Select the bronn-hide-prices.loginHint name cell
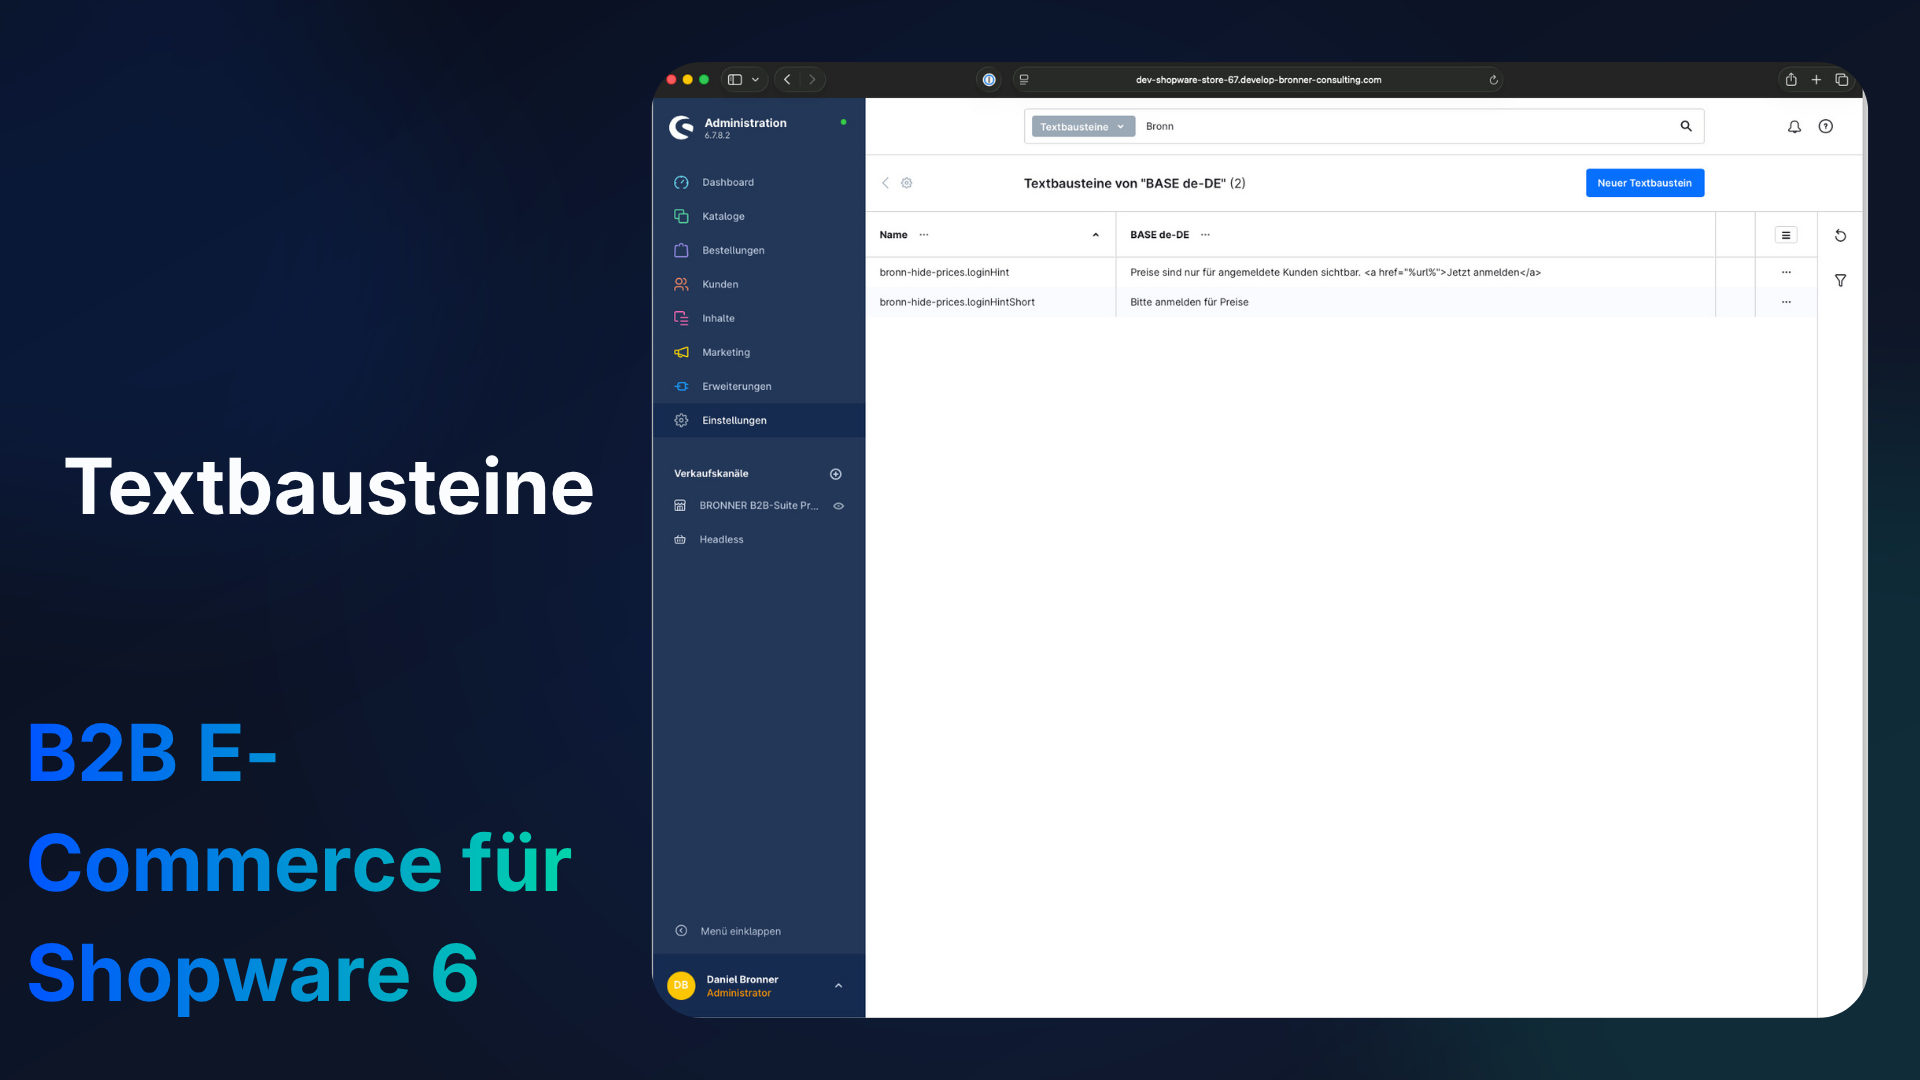This screenshot has width=1920, height=1080. [x=944, y=272]
